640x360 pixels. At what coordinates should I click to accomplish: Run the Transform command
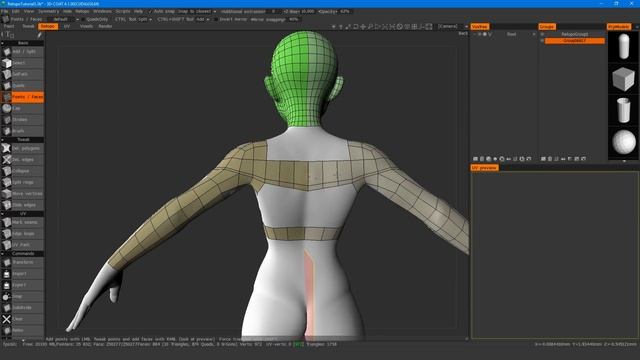pyautogui.click(x=22, y=262)
